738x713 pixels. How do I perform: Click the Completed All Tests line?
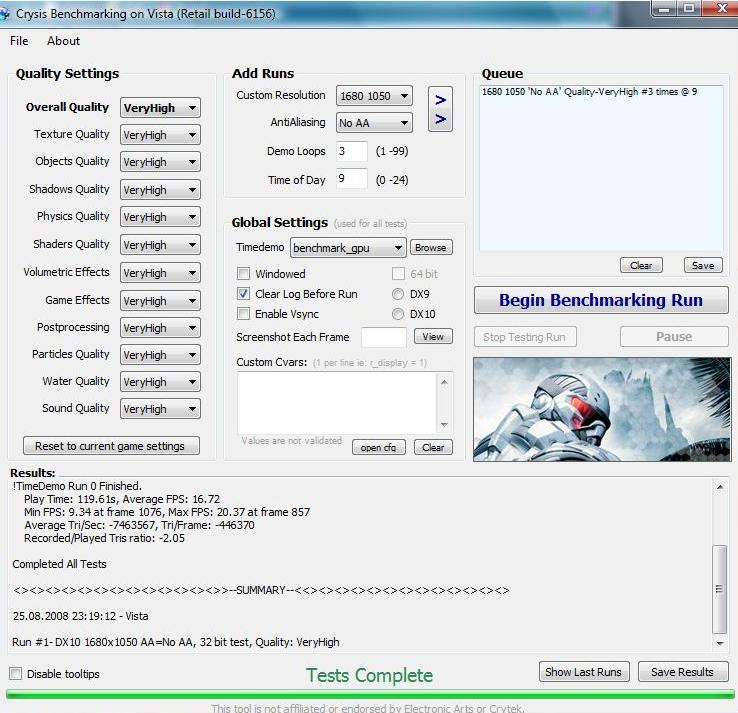click(x=59, y=564)
